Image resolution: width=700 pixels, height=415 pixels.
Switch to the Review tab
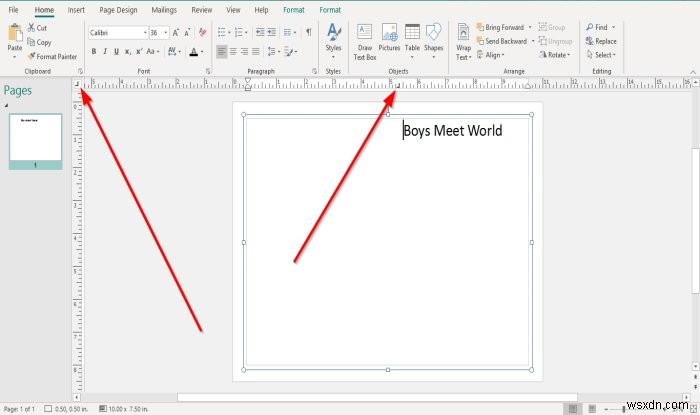202,10
